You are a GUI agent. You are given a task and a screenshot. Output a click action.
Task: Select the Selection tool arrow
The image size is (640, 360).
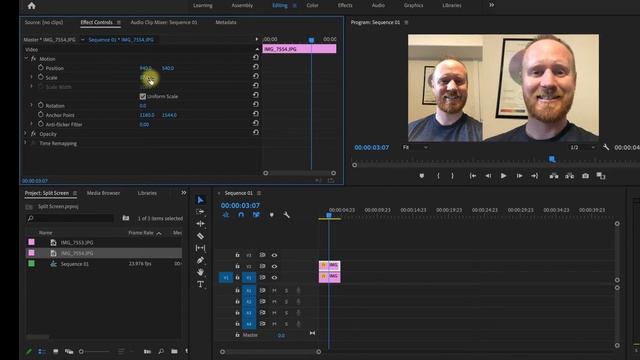coord(200,200)
